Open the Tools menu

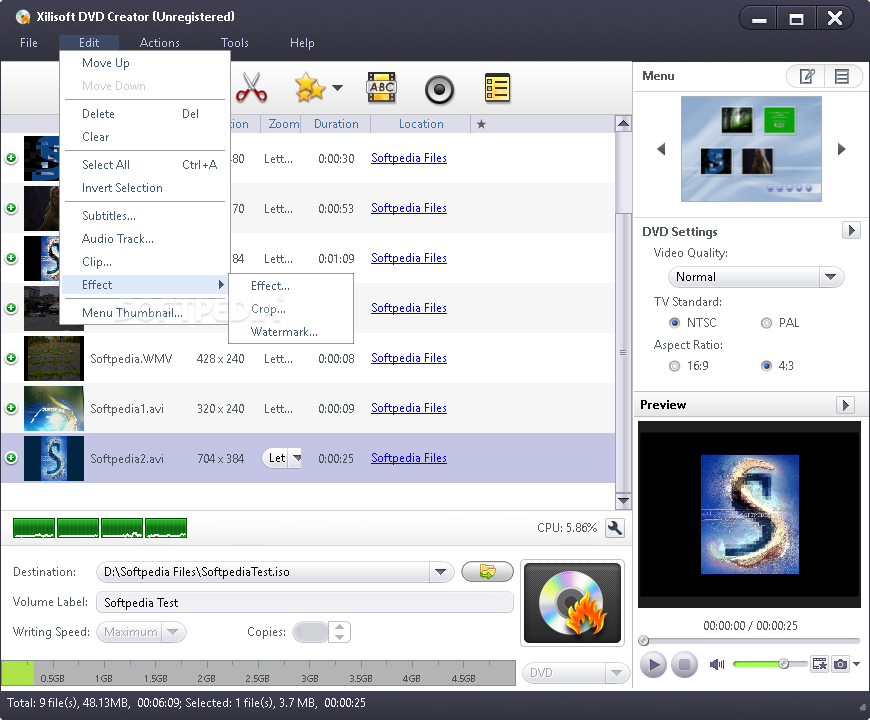pos(235,43)
